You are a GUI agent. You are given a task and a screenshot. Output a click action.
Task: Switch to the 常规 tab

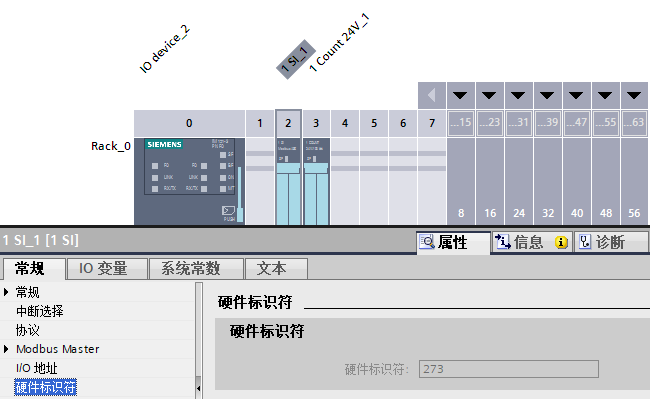point(34,269)
